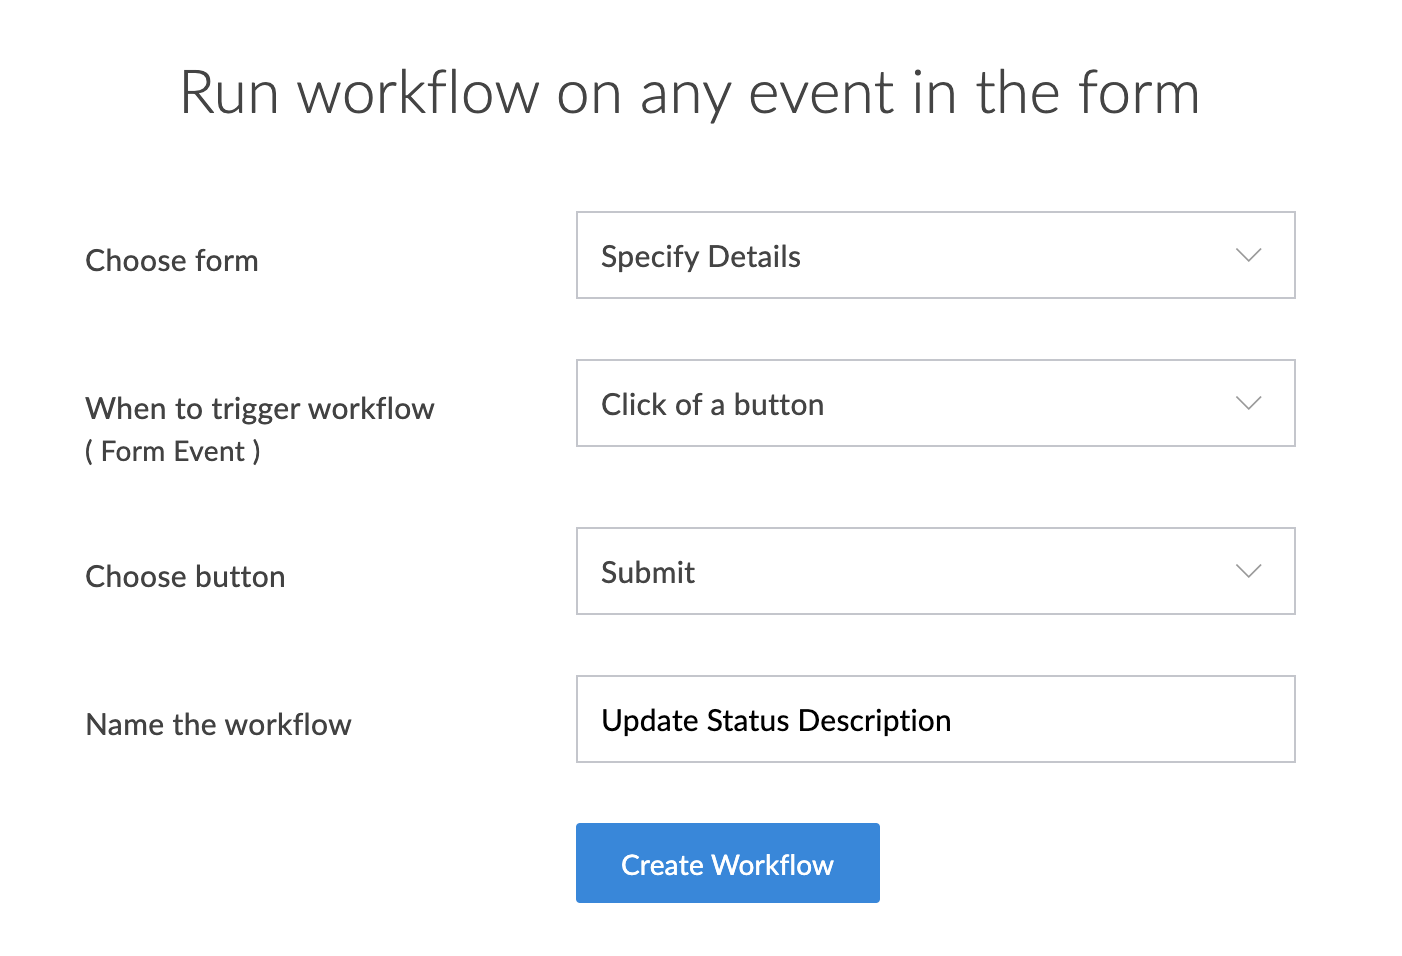Click the chevron beside Specify Details
Viewport: 1402px width, 956px height.
(1248, 255)
